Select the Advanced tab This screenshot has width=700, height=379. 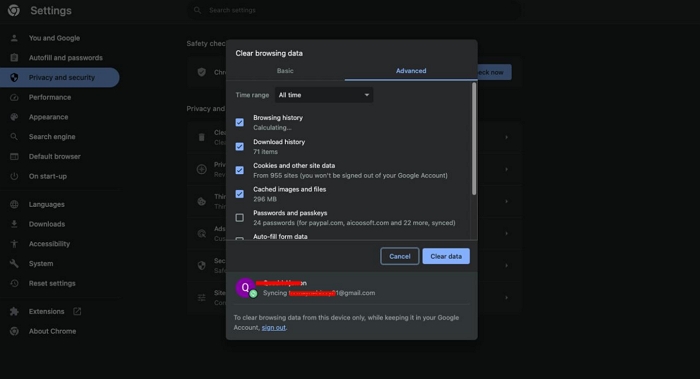tap(411, 71)
